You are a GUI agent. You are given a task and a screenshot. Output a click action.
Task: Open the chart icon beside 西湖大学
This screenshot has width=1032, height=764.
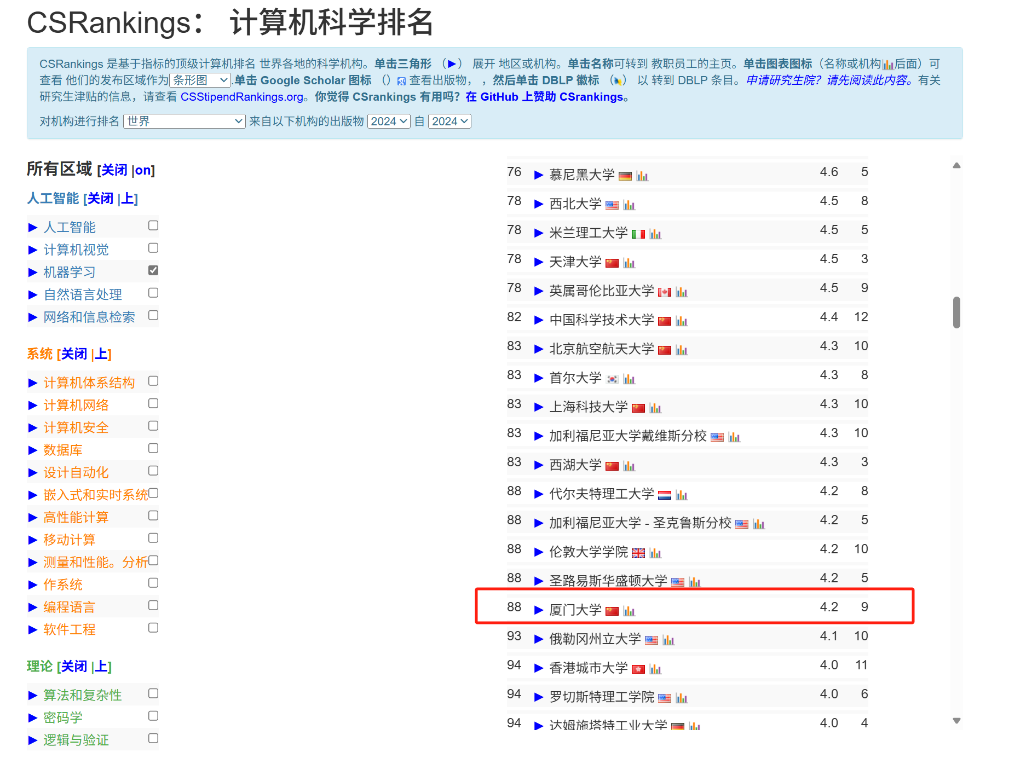629,465
